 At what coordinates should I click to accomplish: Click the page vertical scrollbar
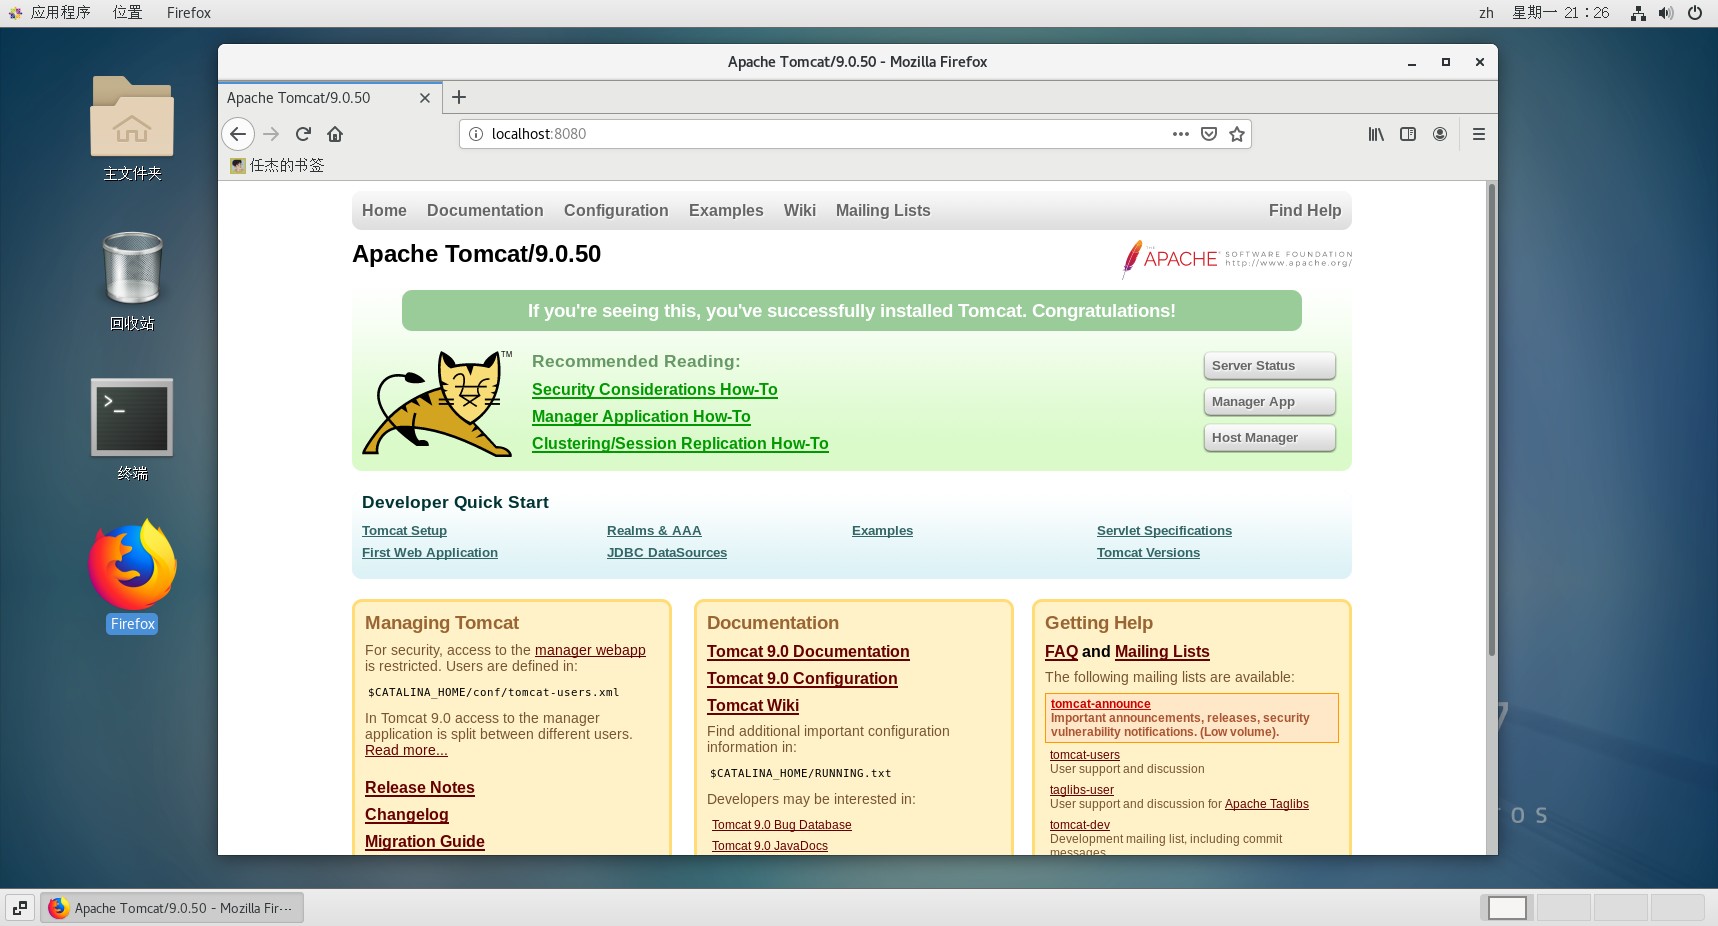pyautogui.click(x=1491, y=420)
